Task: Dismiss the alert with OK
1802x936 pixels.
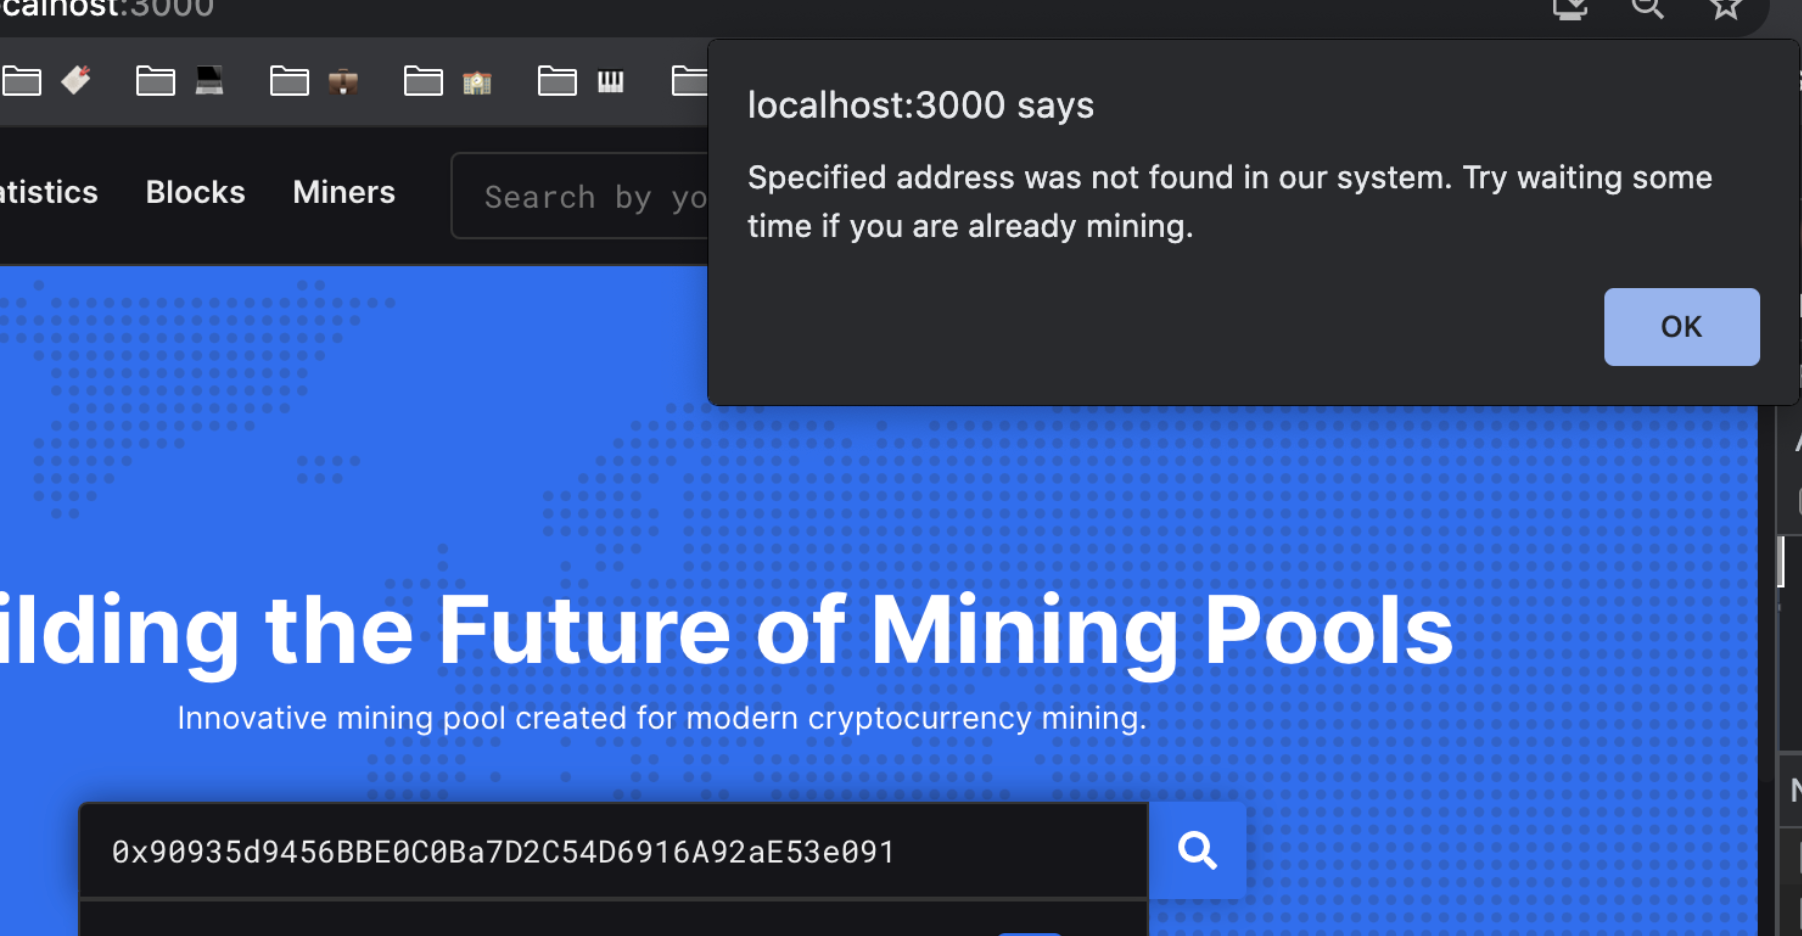Action: point(1681,326)
